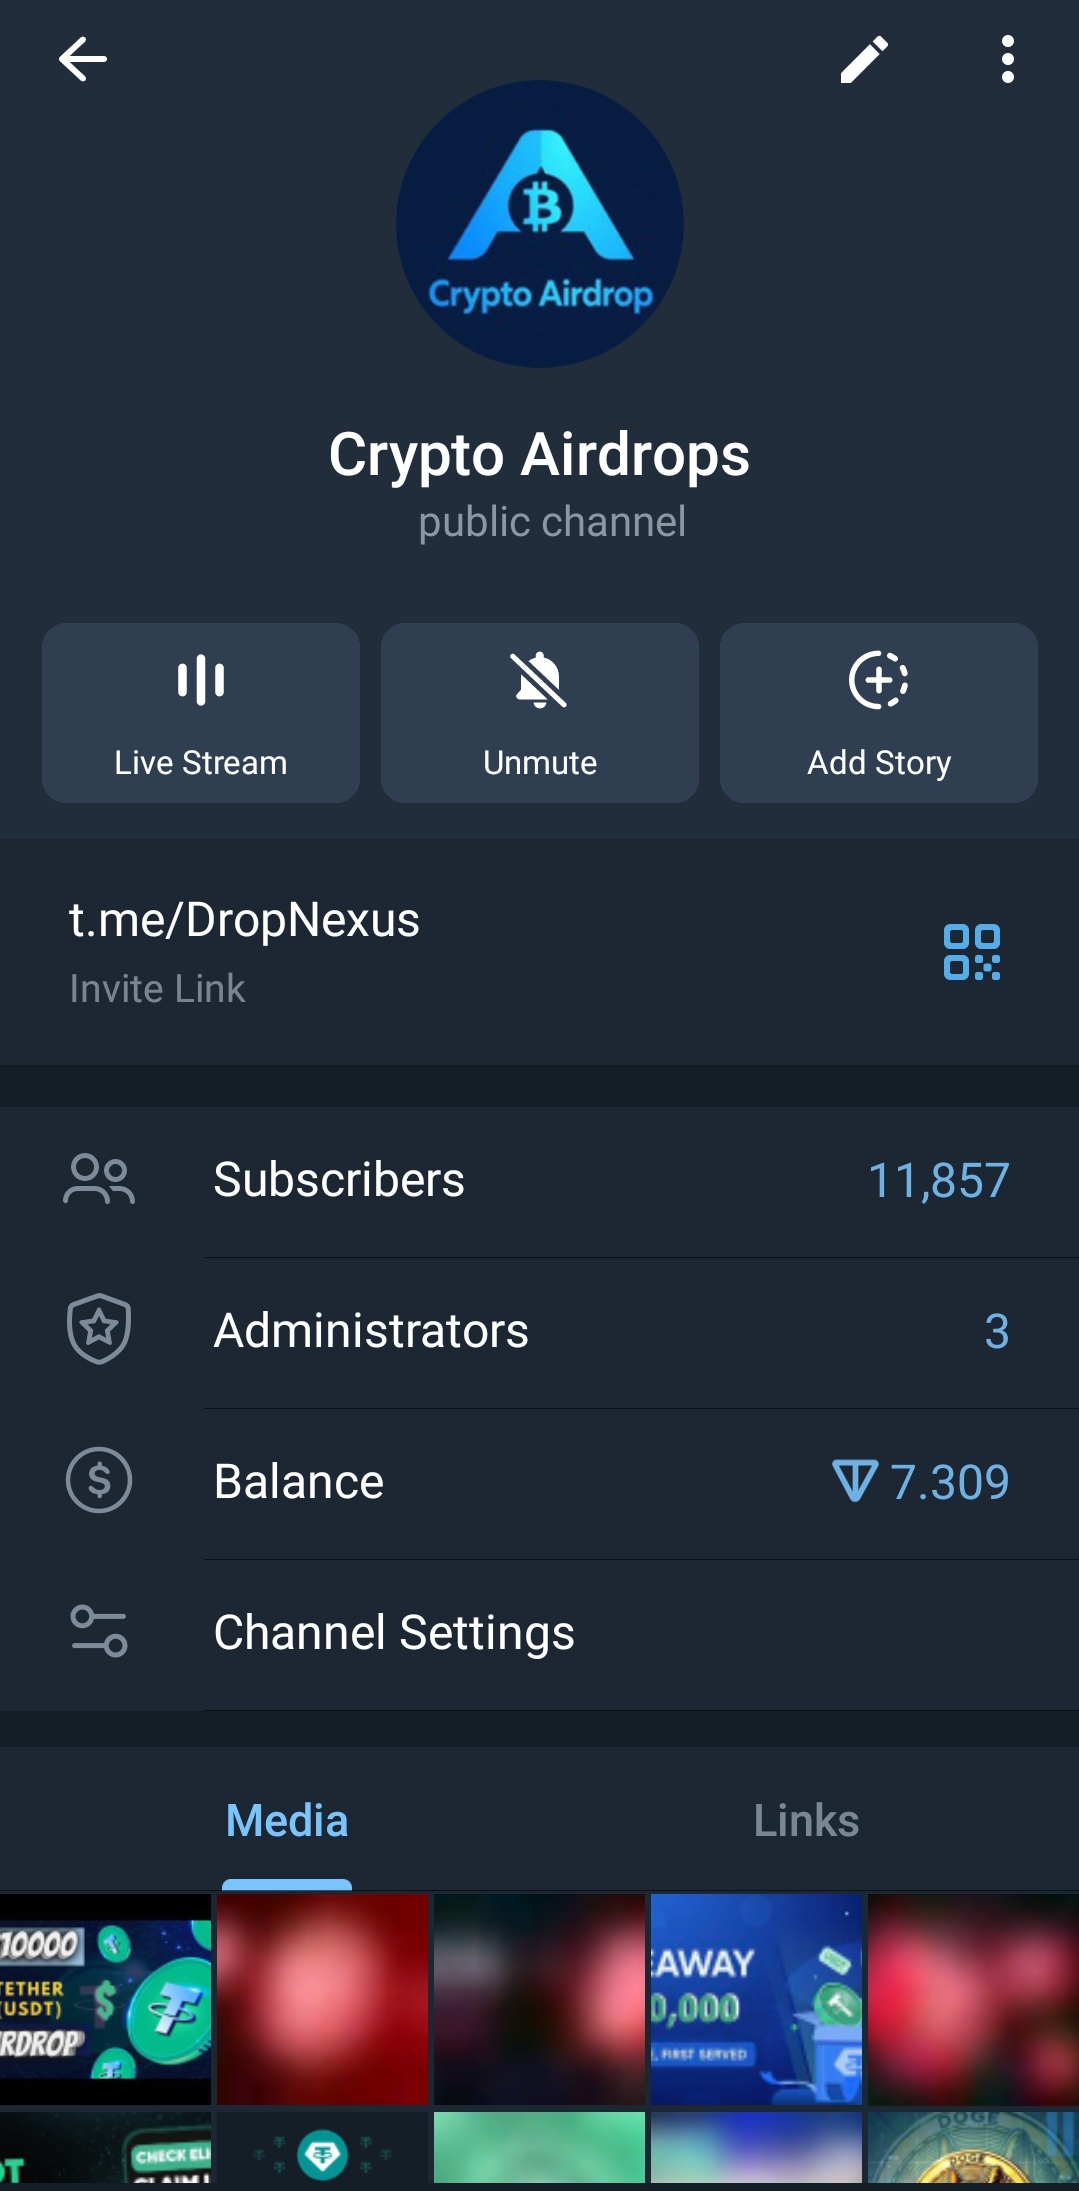Tap the Balance dollar icon
The image size is (1079, 2191).
pyautogui.click(x=99, y=1481)
